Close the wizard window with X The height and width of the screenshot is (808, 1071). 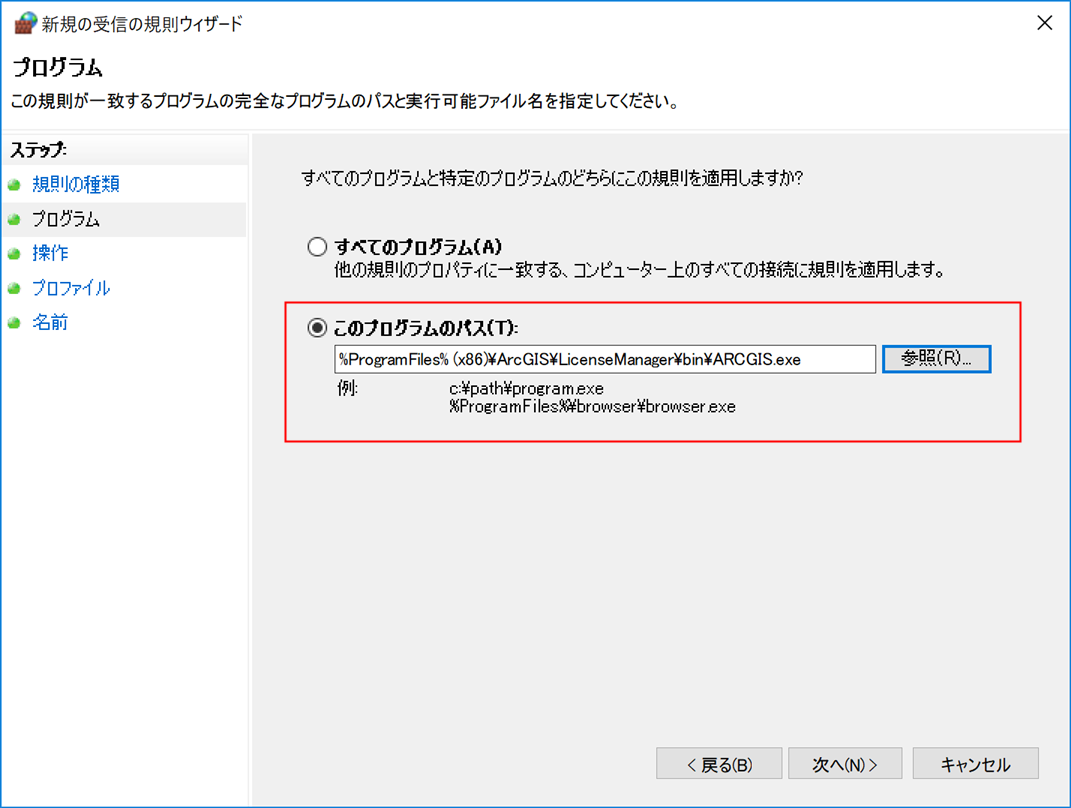coord(1044,23)
